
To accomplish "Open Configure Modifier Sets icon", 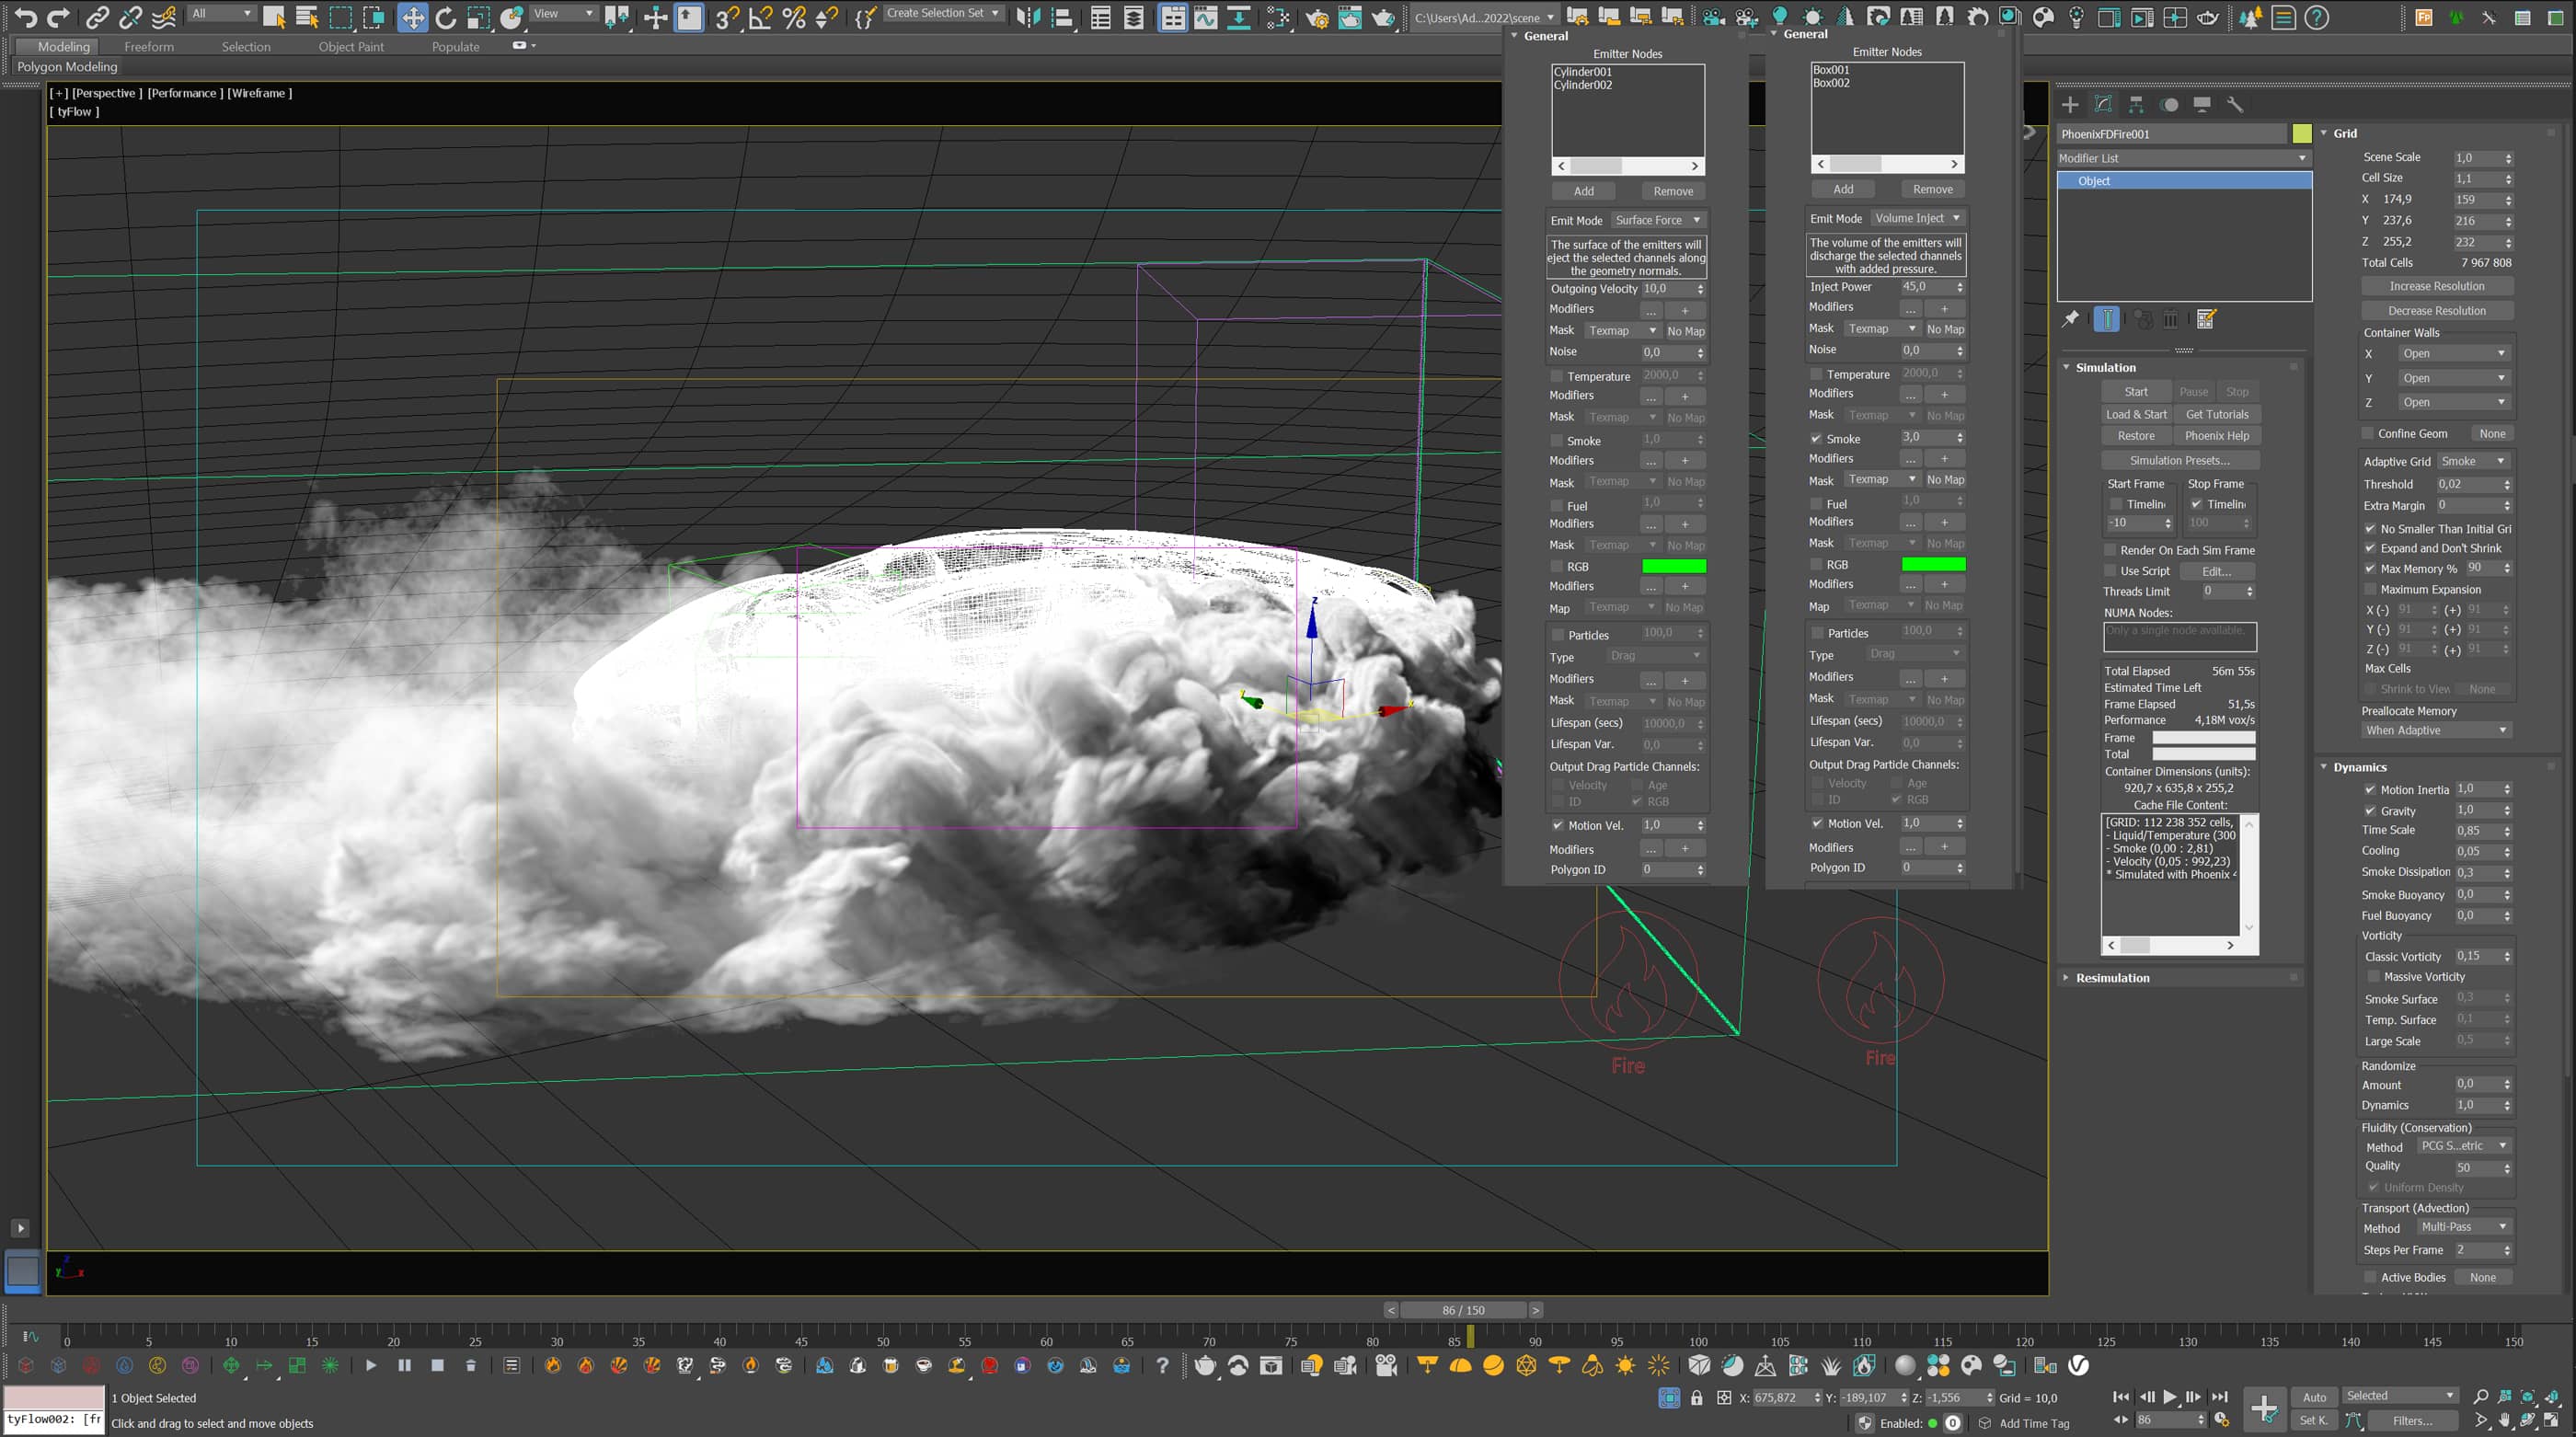I will click(x=2206, y=319).
